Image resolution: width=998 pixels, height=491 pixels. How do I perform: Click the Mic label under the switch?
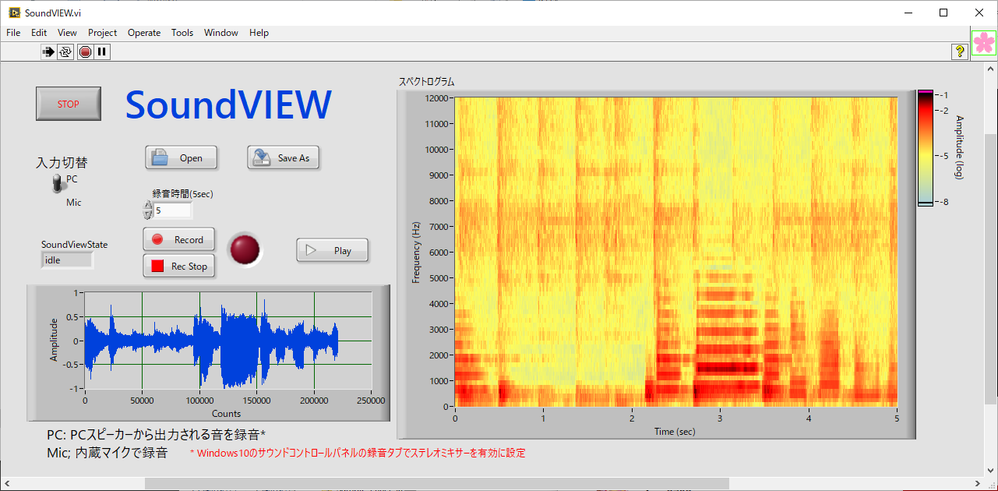(74, 203)
